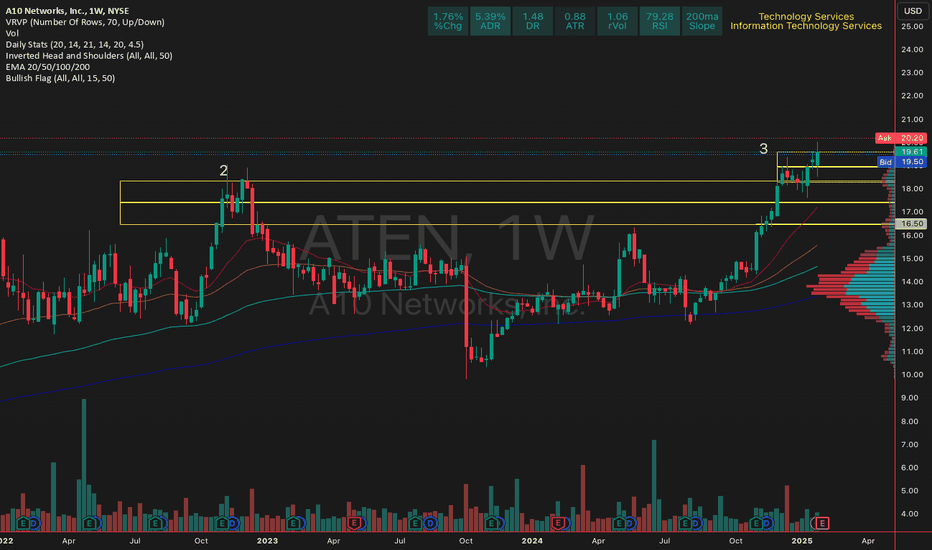Click the 25.00 price axis label
This screenshot has height=550, width=932.
point(912,27)
